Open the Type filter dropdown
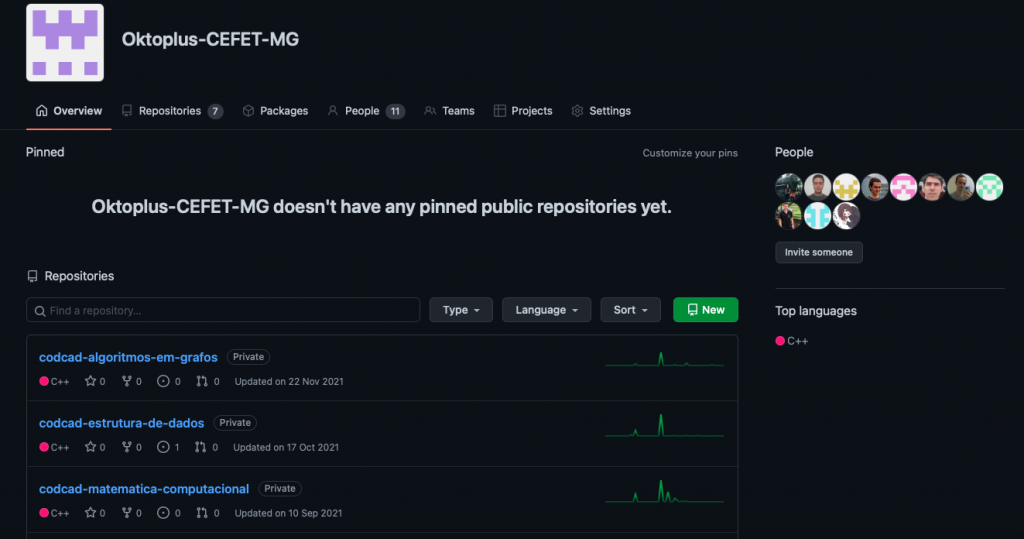The height and width of the screenshot is (539, 1024). 461,310
